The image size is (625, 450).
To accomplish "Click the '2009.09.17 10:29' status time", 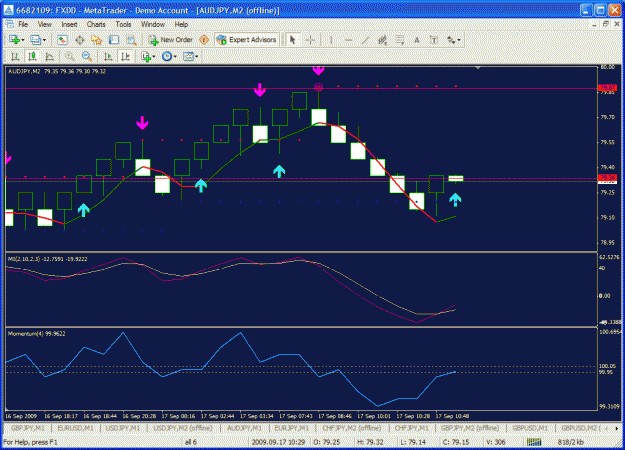I will pyautogui.click(x=278, y=442).
